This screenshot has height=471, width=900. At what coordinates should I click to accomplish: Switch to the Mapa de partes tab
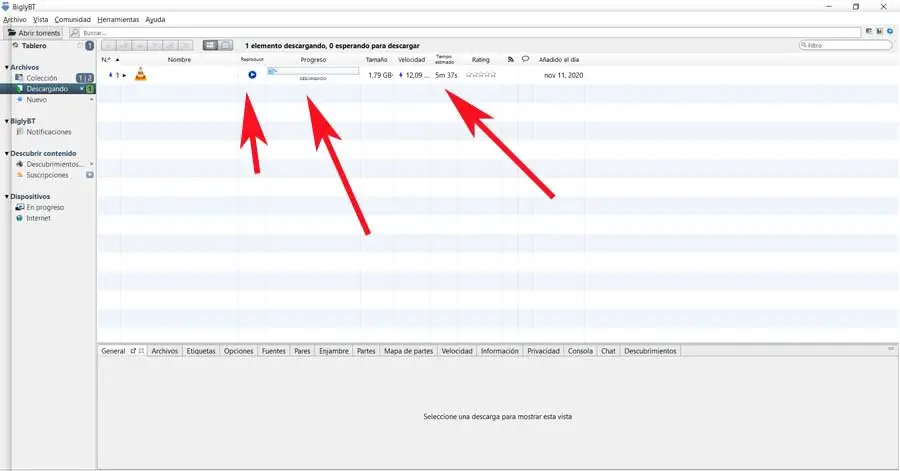point(408,351)
